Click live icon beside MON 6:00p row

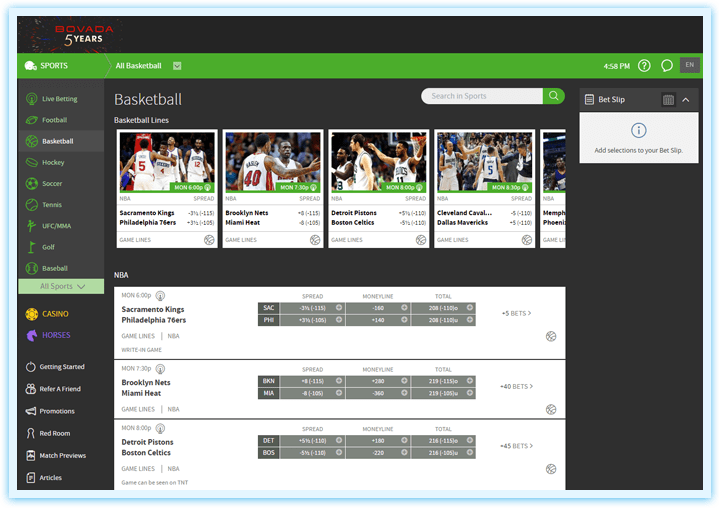pyautogui.click(x=160, y=296)
